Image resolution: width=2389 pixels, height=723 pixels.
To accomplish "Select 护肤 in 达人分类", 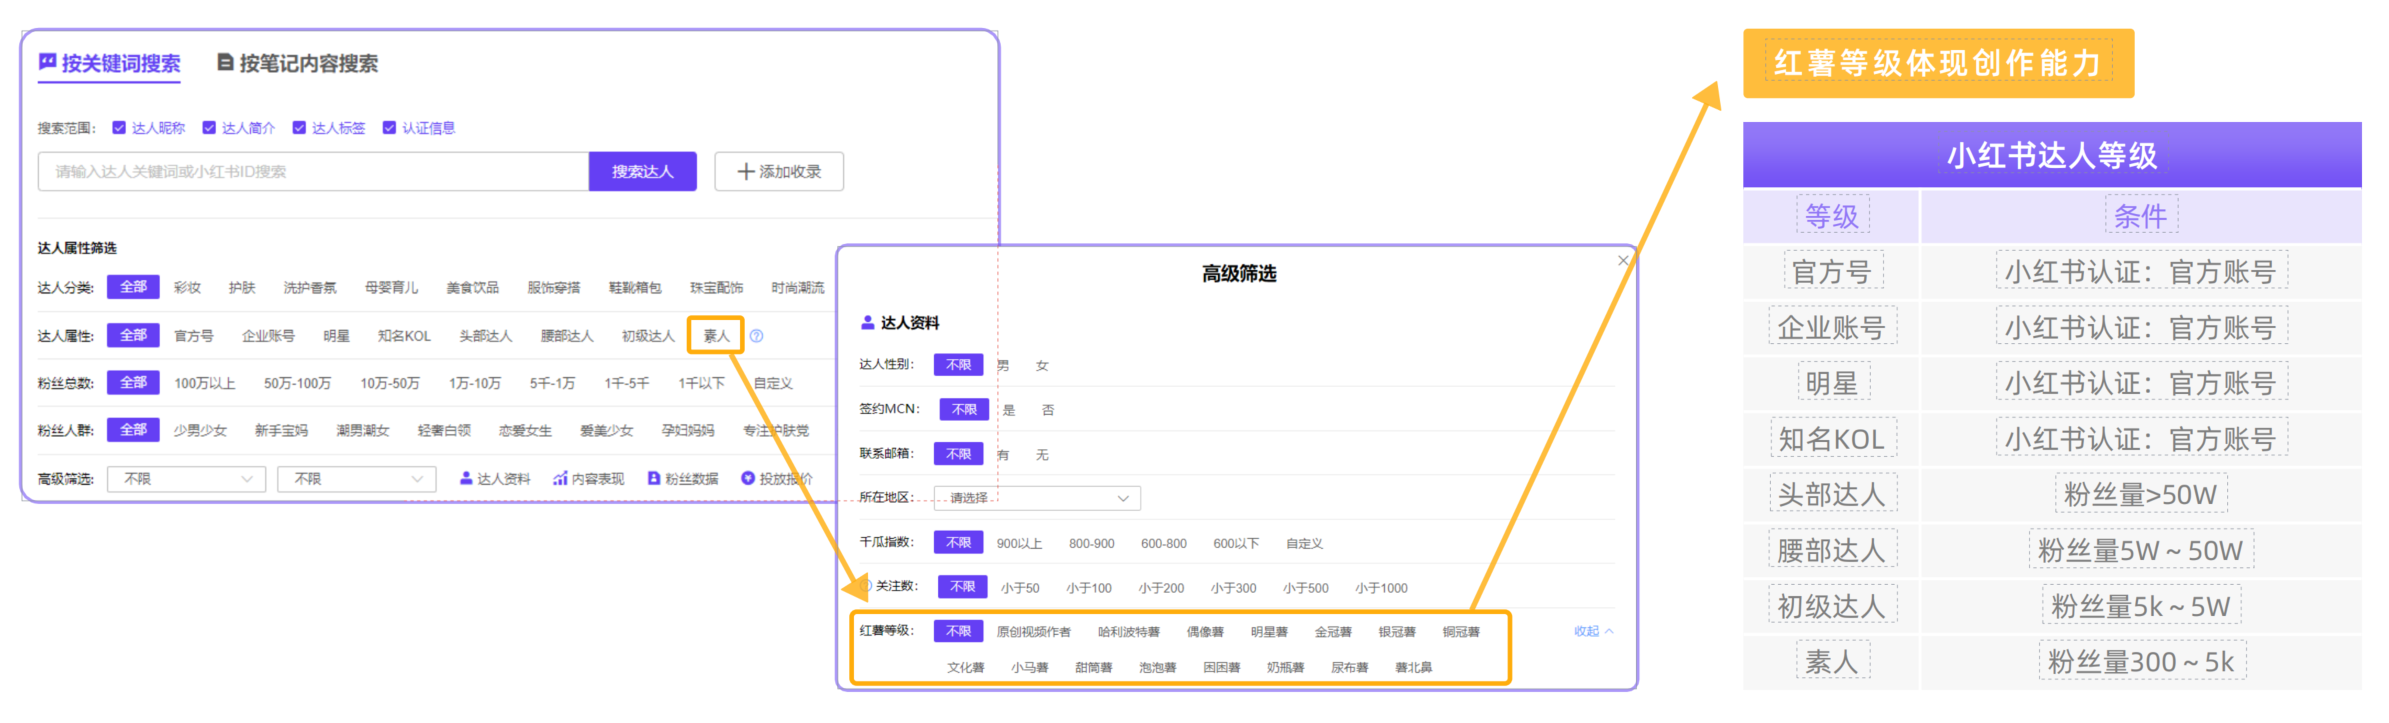I will (242, 288).
